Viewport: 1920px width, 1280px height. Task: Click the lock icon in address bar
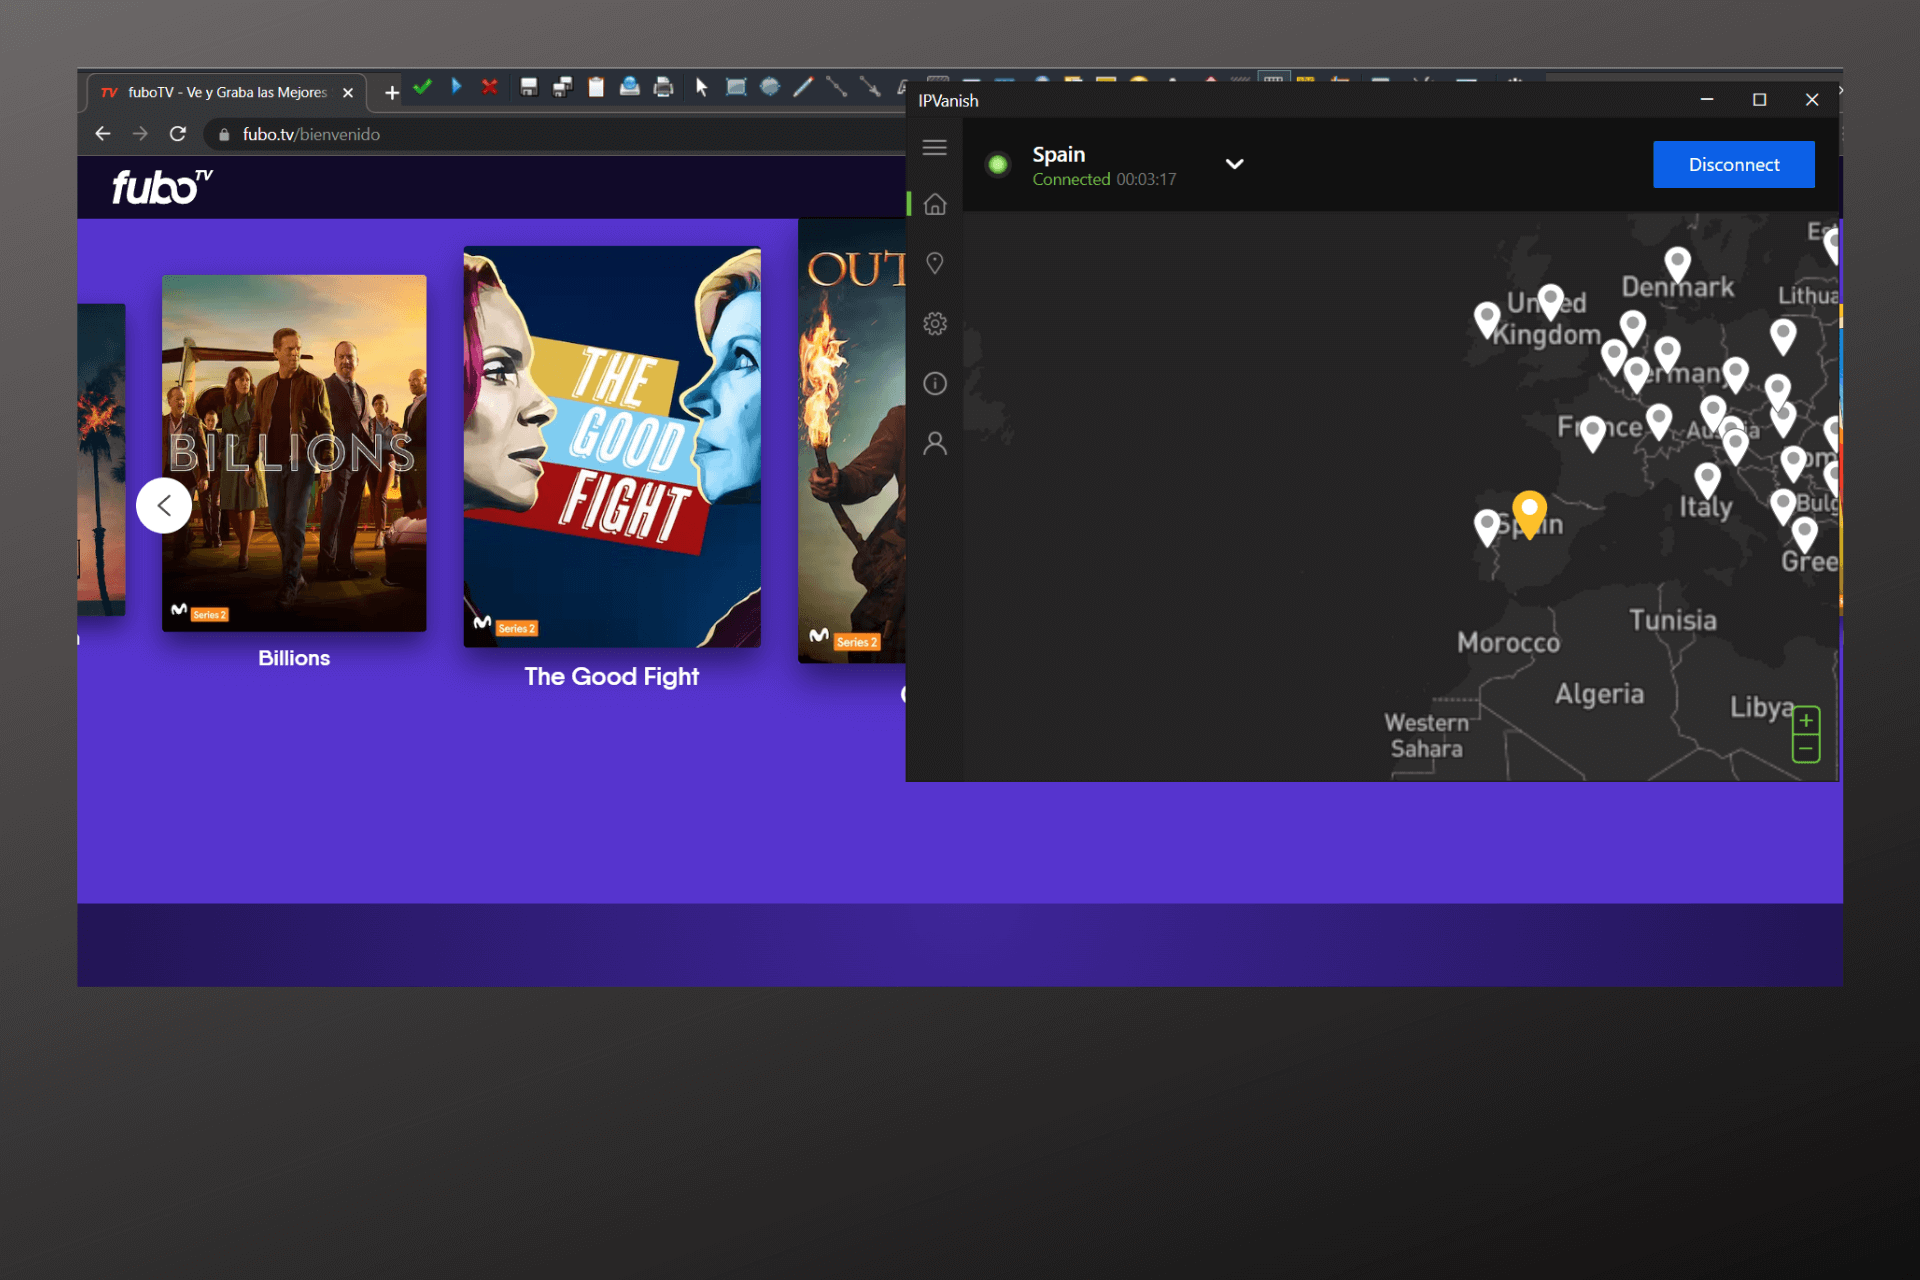click(224, 134)
